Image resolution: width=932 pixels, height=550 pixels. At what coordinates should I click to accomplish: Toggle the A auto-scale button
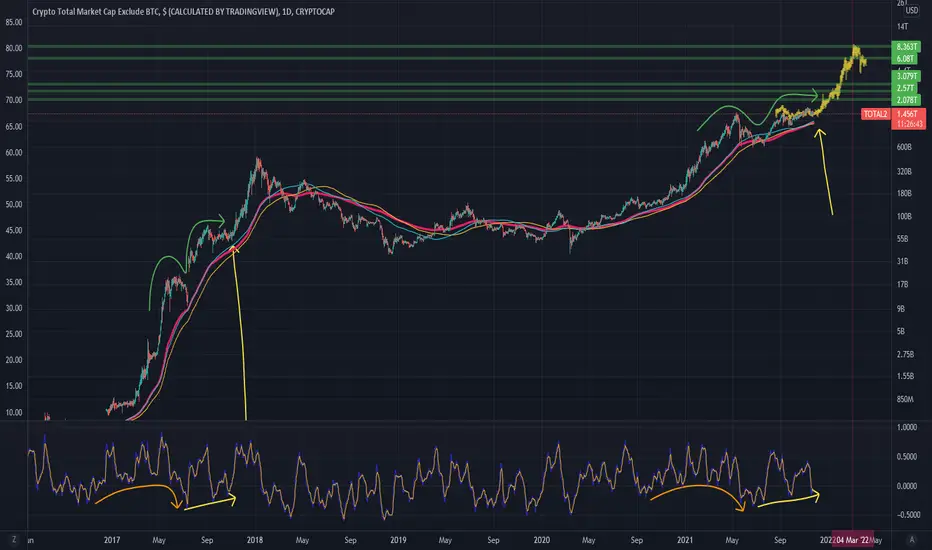912,539
